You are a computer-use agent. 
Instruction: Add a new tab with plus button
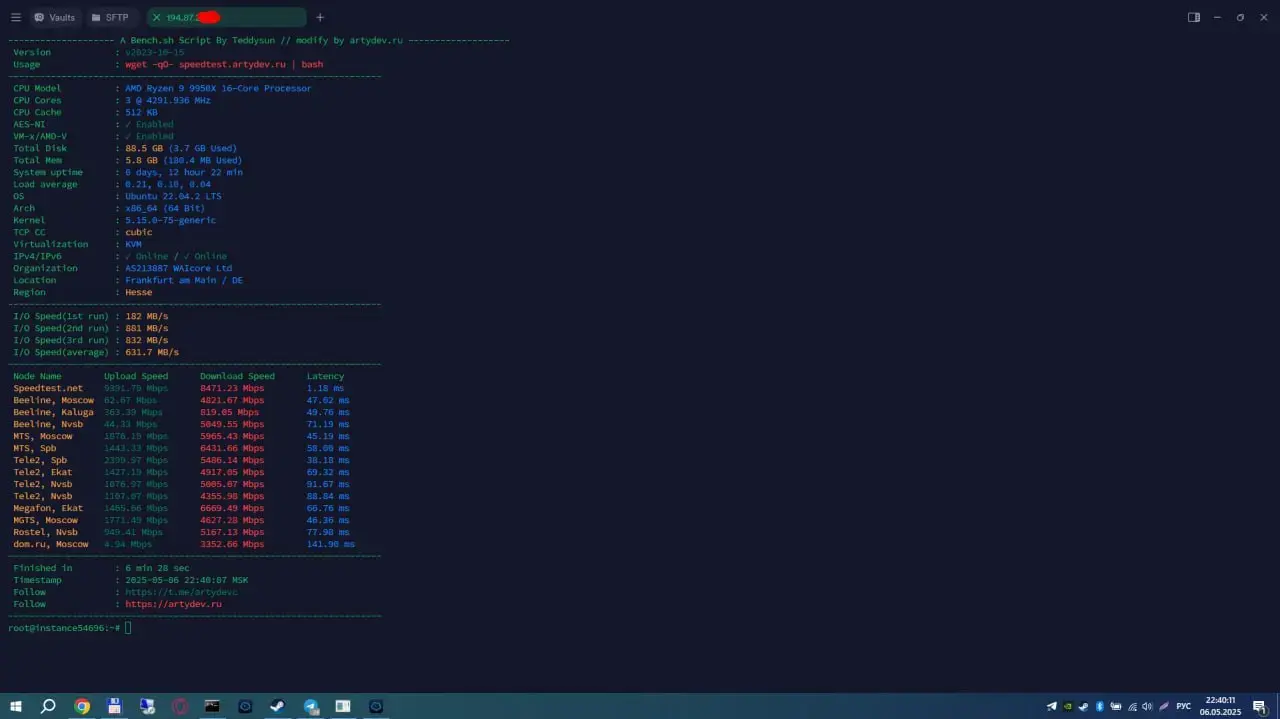pyautogui.click(x=320, y=17)
